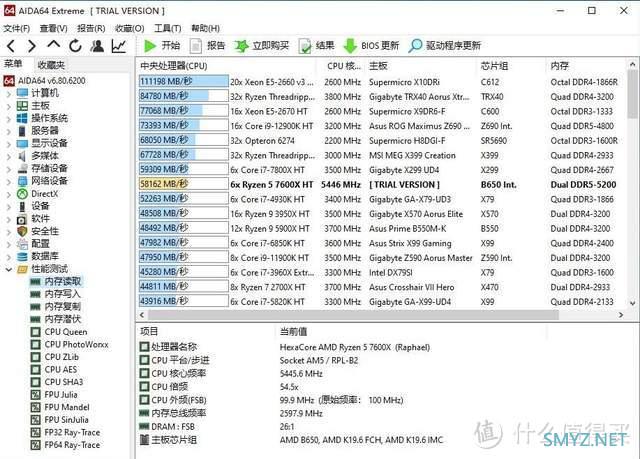The width and height of the screenshot is (640, 459).
Task: Select the CPU ZLib benchmark
Action: [x=55, y=357]
